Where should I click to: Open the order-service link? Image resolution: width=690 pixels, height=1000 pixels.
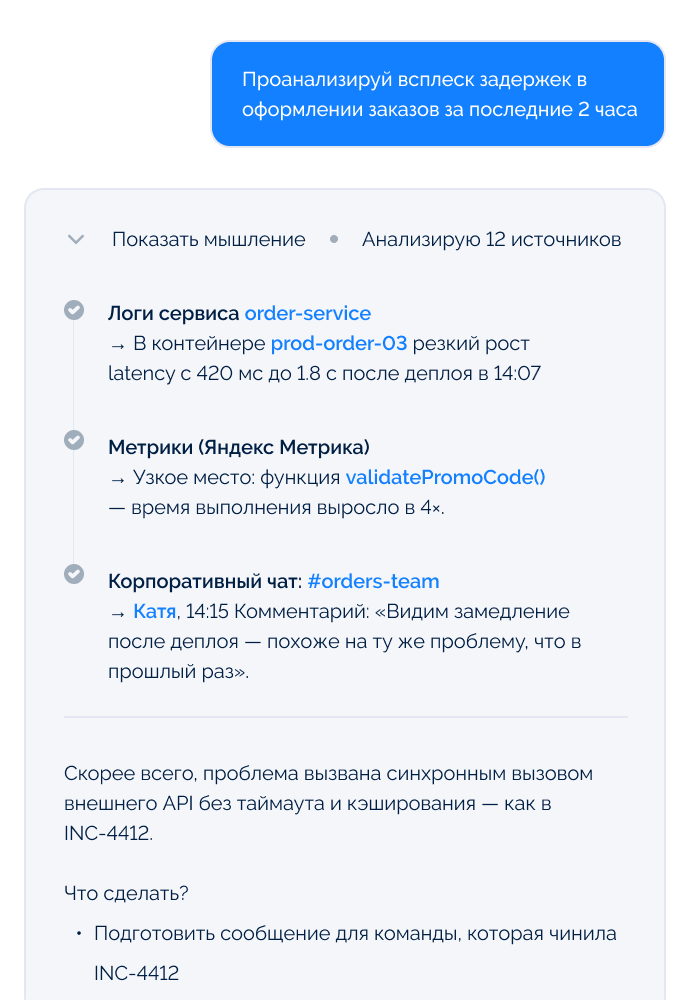coord(307,313)
